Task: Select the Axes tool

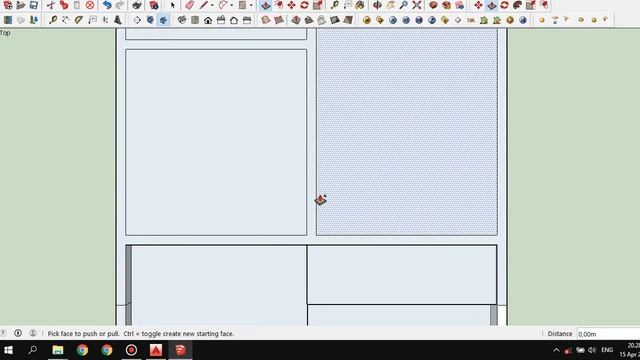Action: 105,20
